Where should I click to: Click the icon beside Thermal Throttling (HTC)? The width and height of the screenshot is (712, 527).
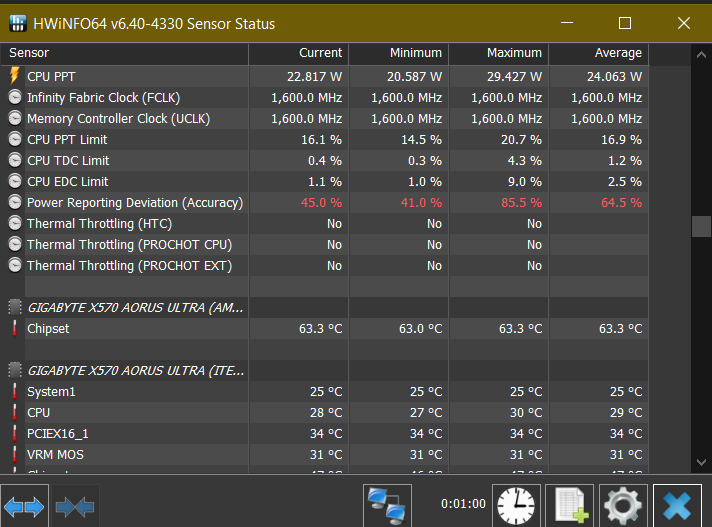pos(15,223)
